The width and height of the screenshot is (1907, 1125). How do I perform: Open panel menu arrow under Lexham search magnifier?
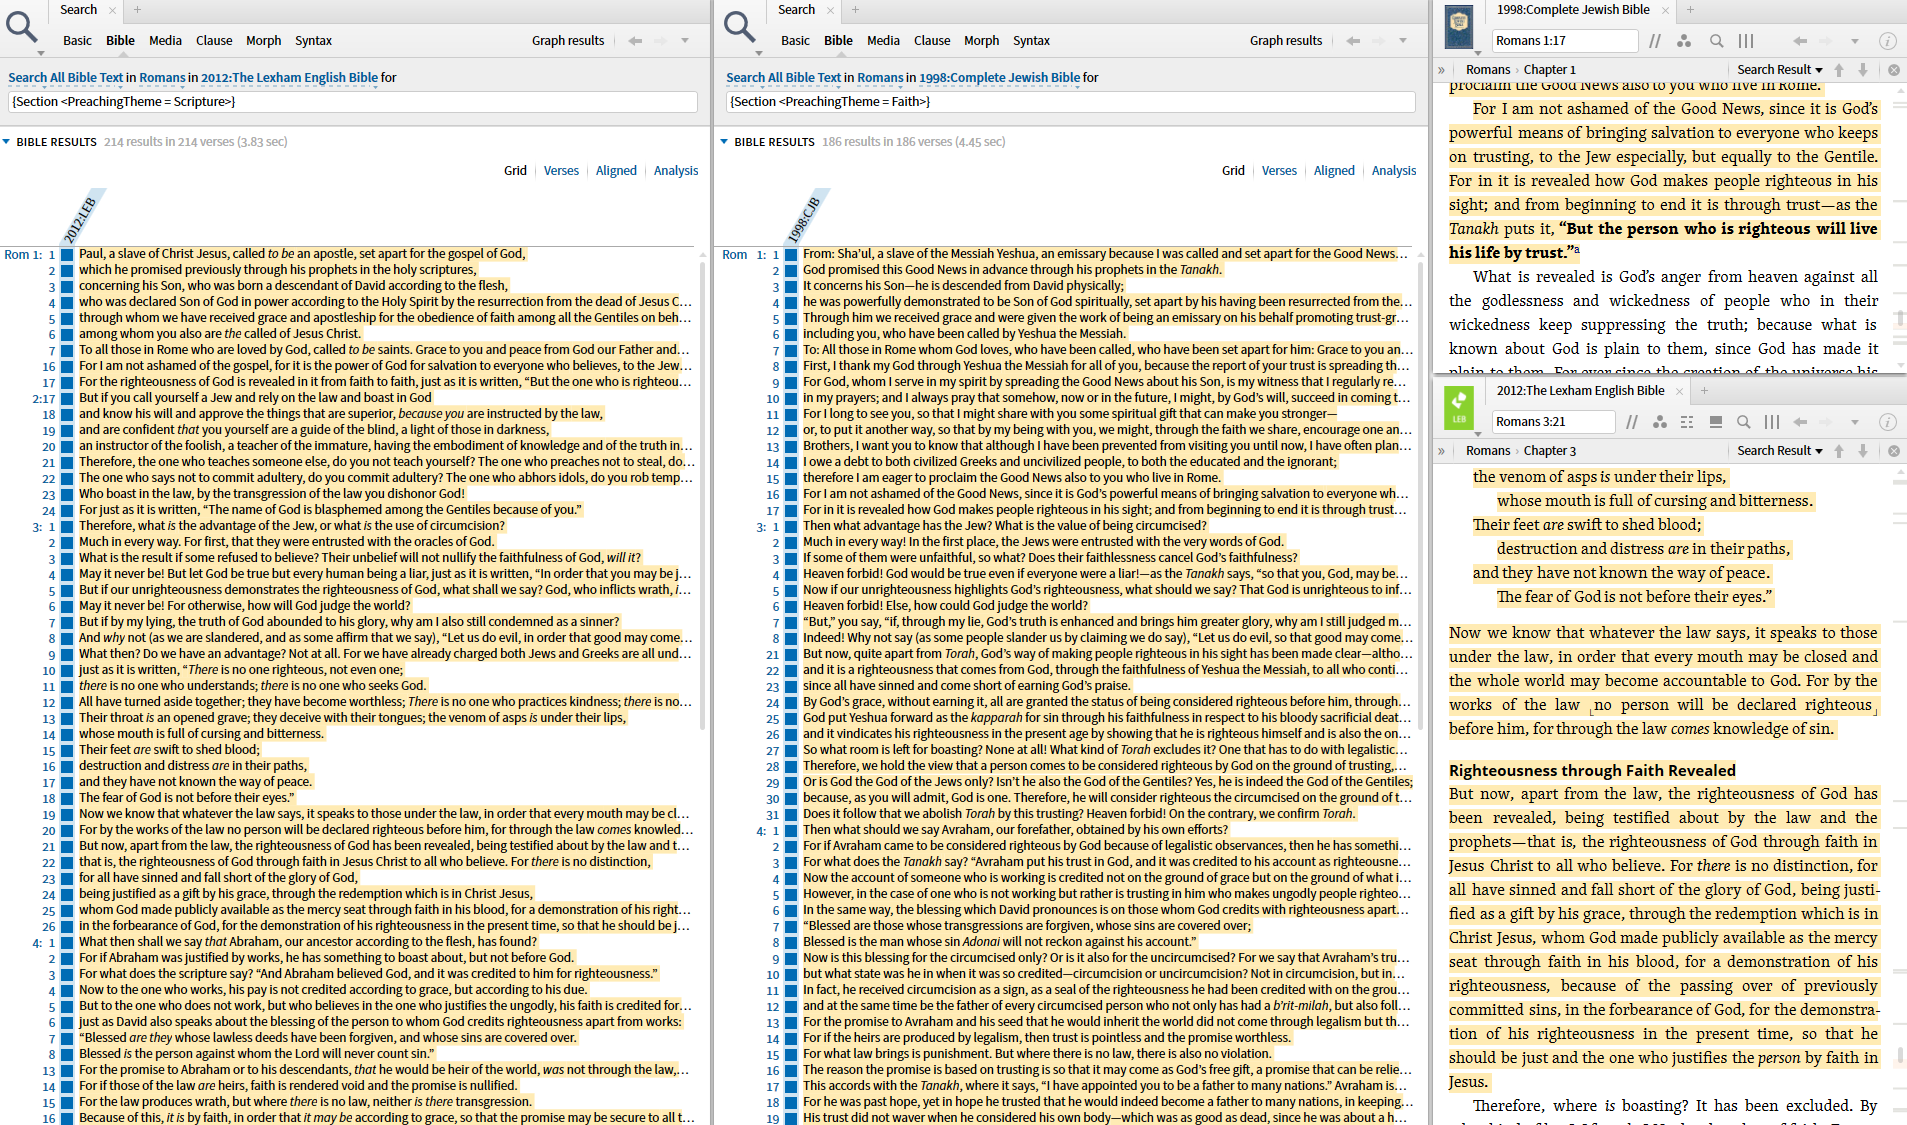tap(40, 52)
